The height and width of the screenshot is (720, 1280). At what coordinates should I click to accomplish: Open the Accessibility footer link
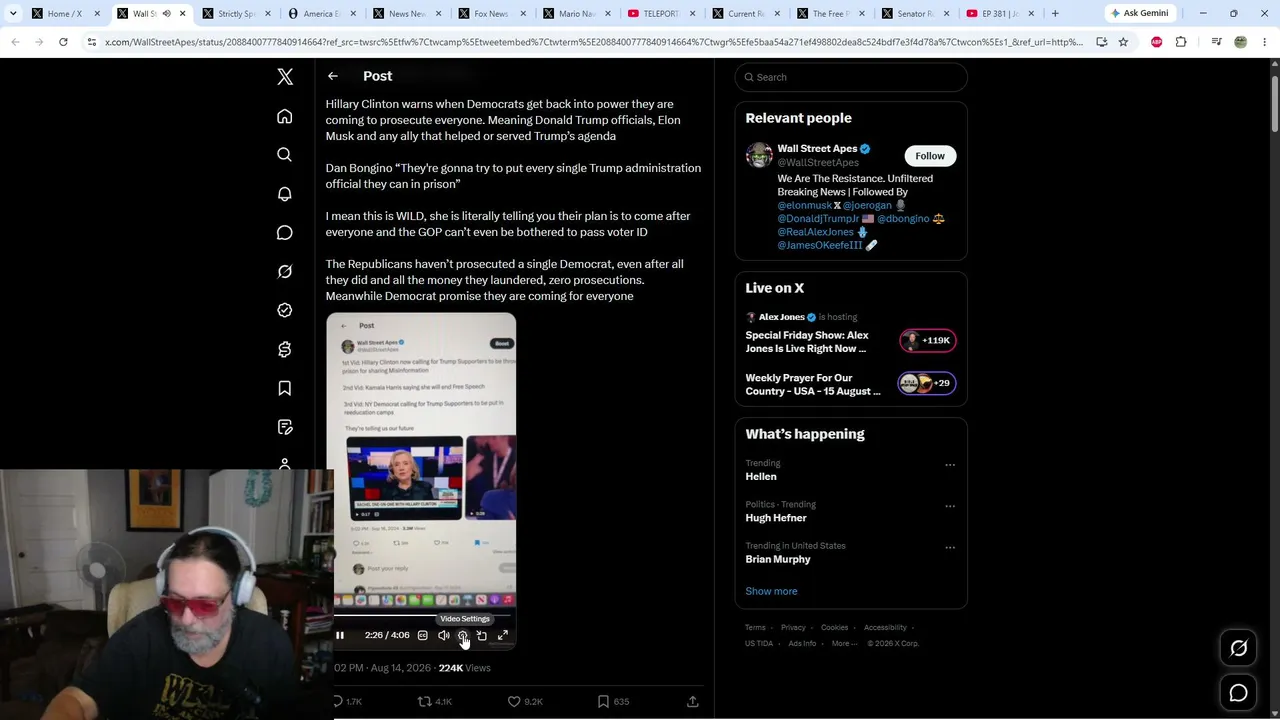[885, 628]
